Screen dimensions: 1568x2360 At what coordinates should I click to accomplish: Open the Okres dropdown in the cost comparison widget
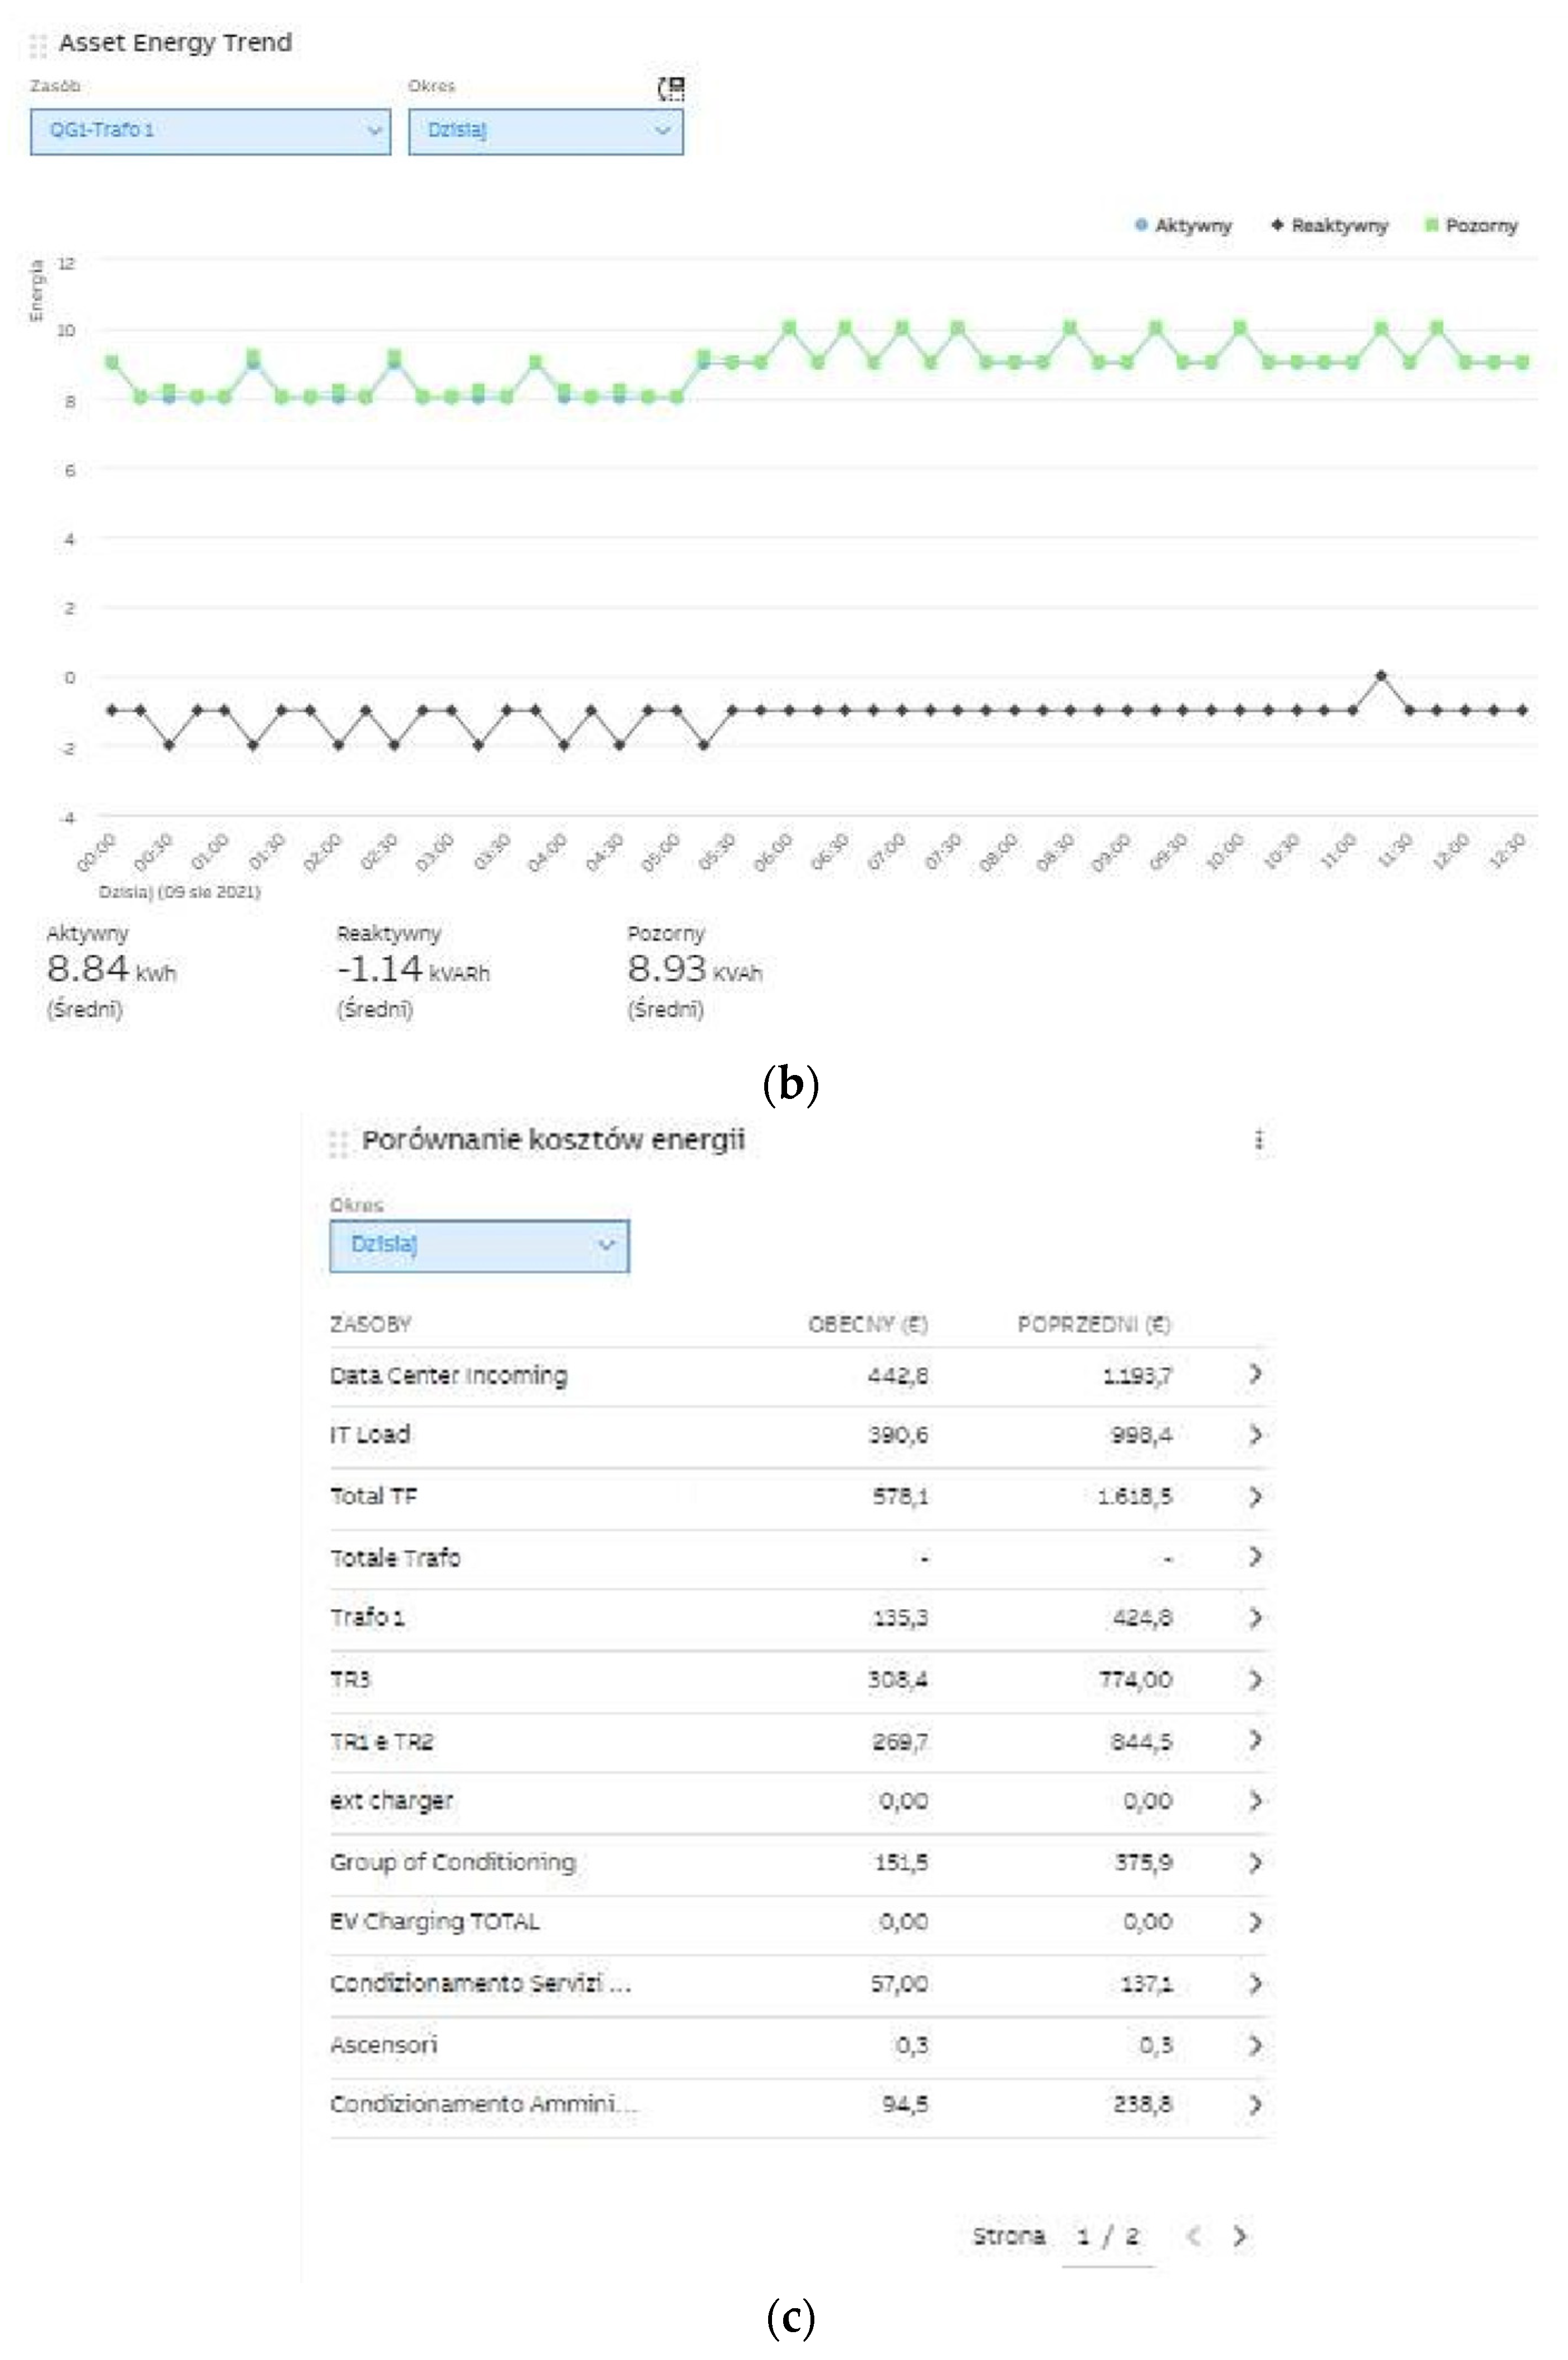tap(479, 1245)
